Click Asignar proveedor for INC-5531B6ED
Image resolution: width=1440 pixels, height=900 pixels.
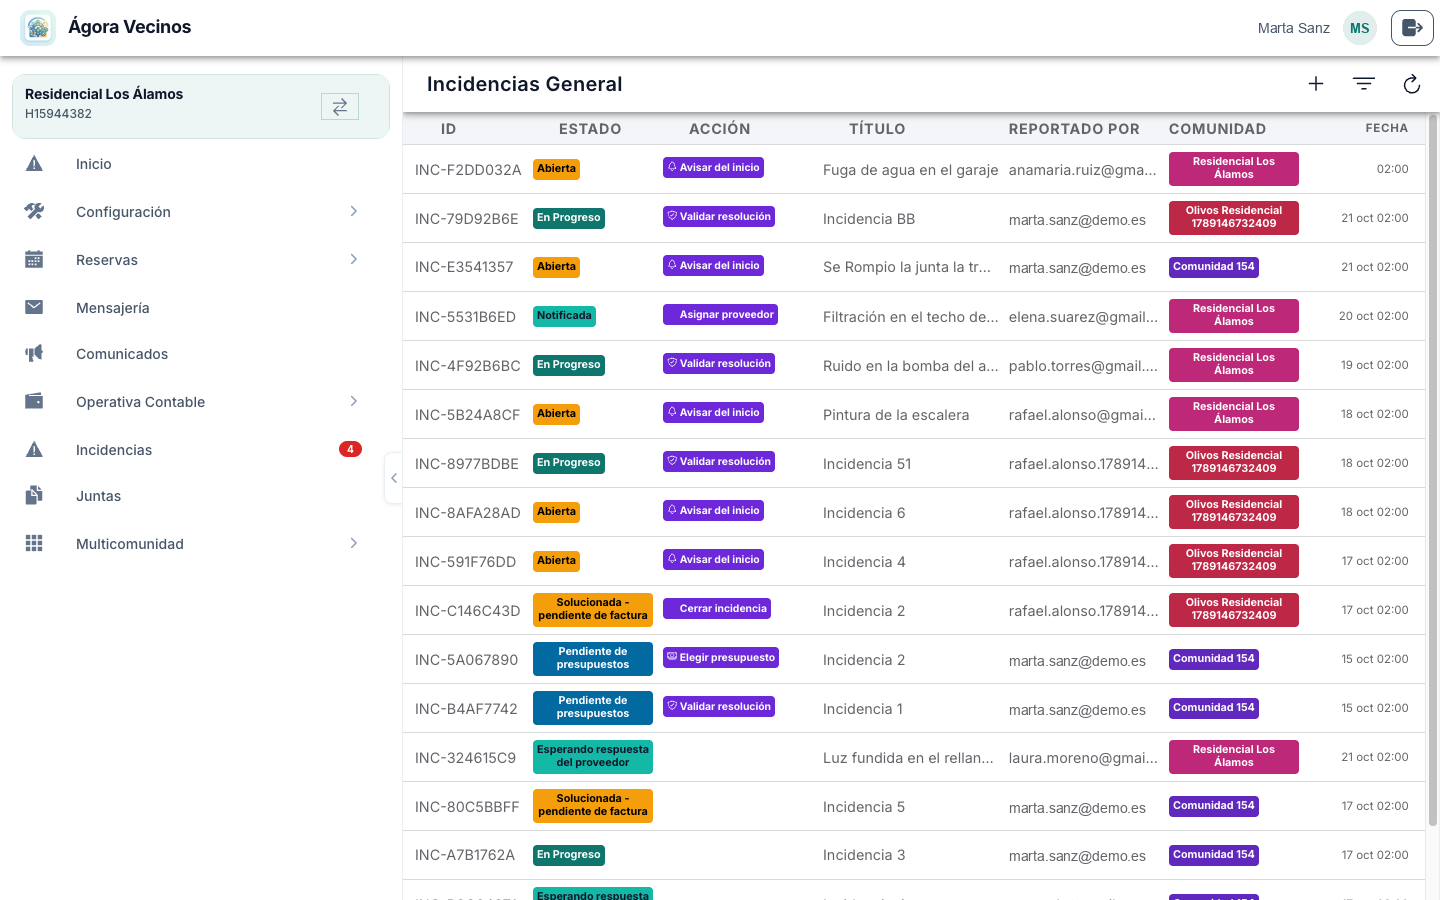(x=720, y=315)
